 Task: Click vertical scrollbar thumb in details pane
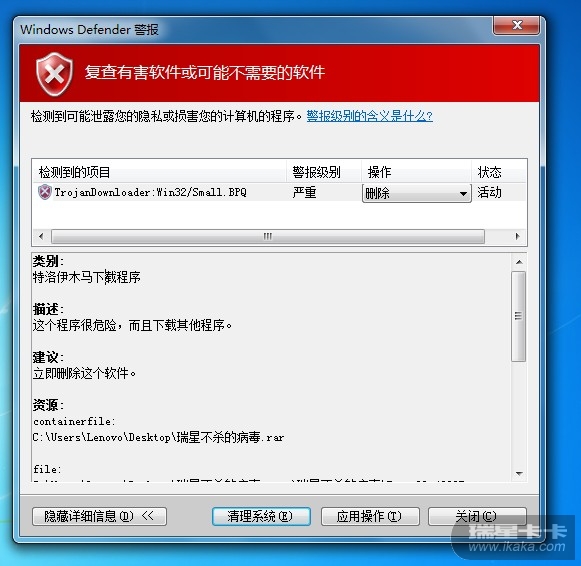(519, 316)
